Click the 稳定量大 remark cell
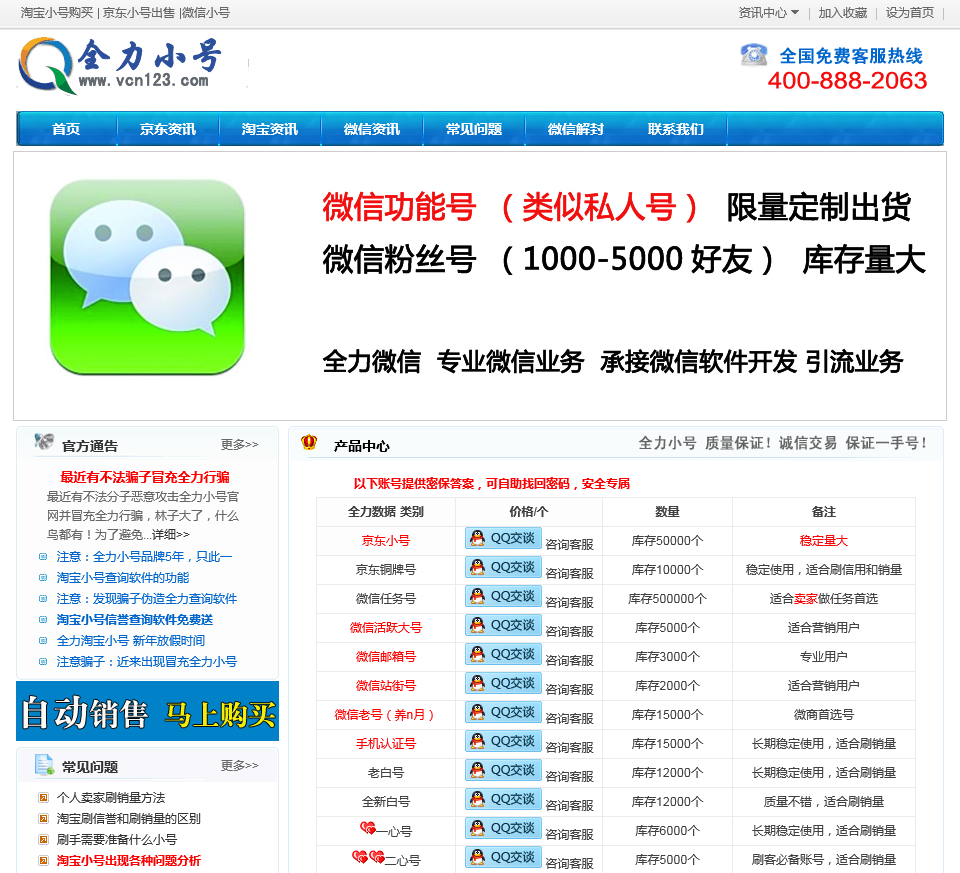 click(x=823, y=541)
